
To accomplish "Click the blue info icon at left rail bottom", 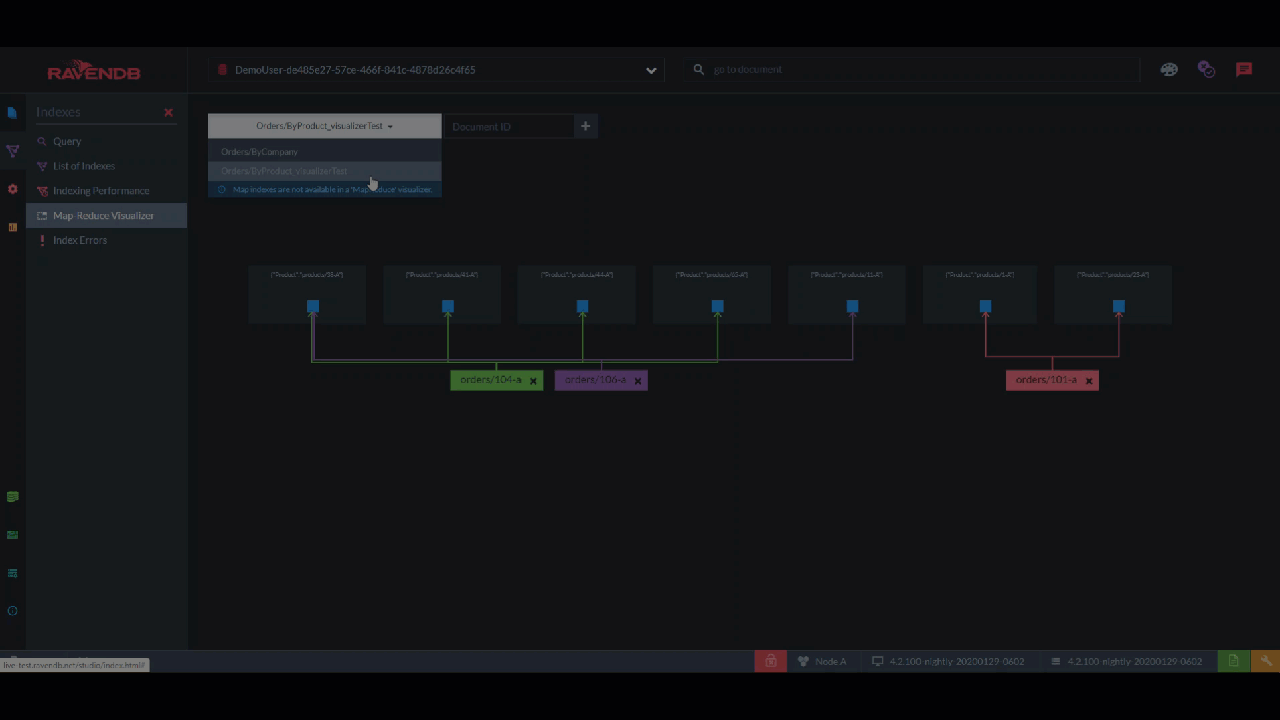I will pos(12,611).
